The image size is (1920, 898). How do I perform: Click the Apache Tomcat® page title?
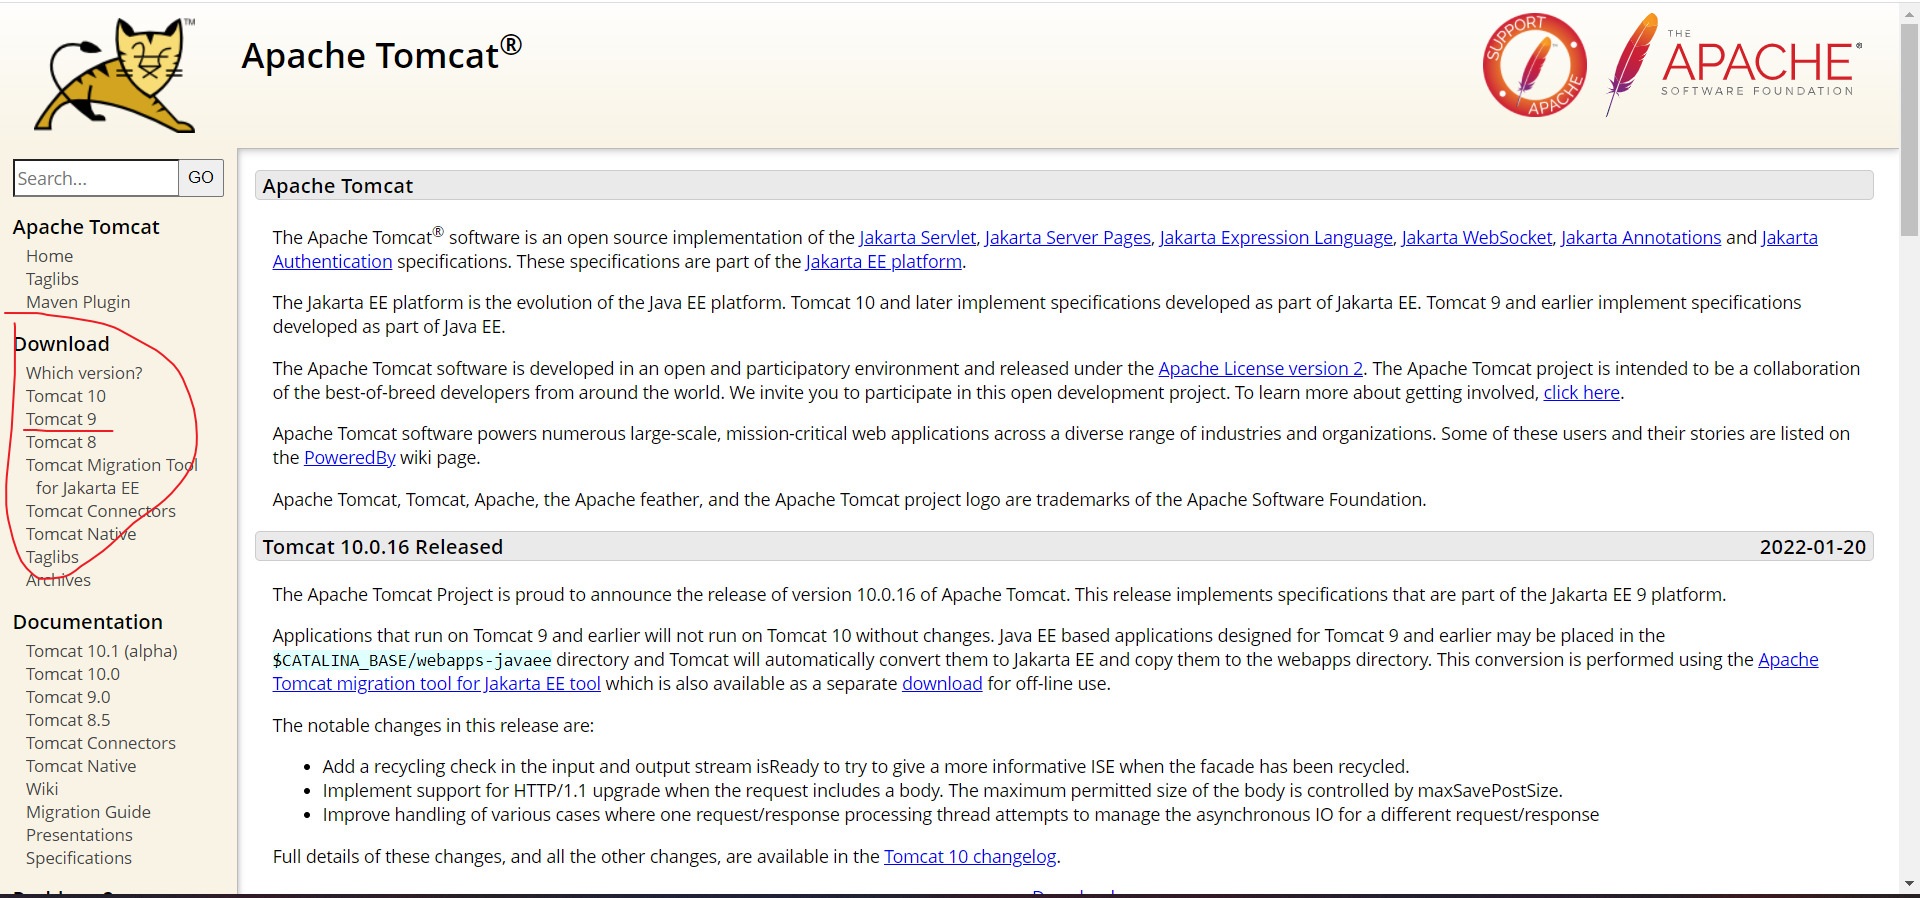381,54
